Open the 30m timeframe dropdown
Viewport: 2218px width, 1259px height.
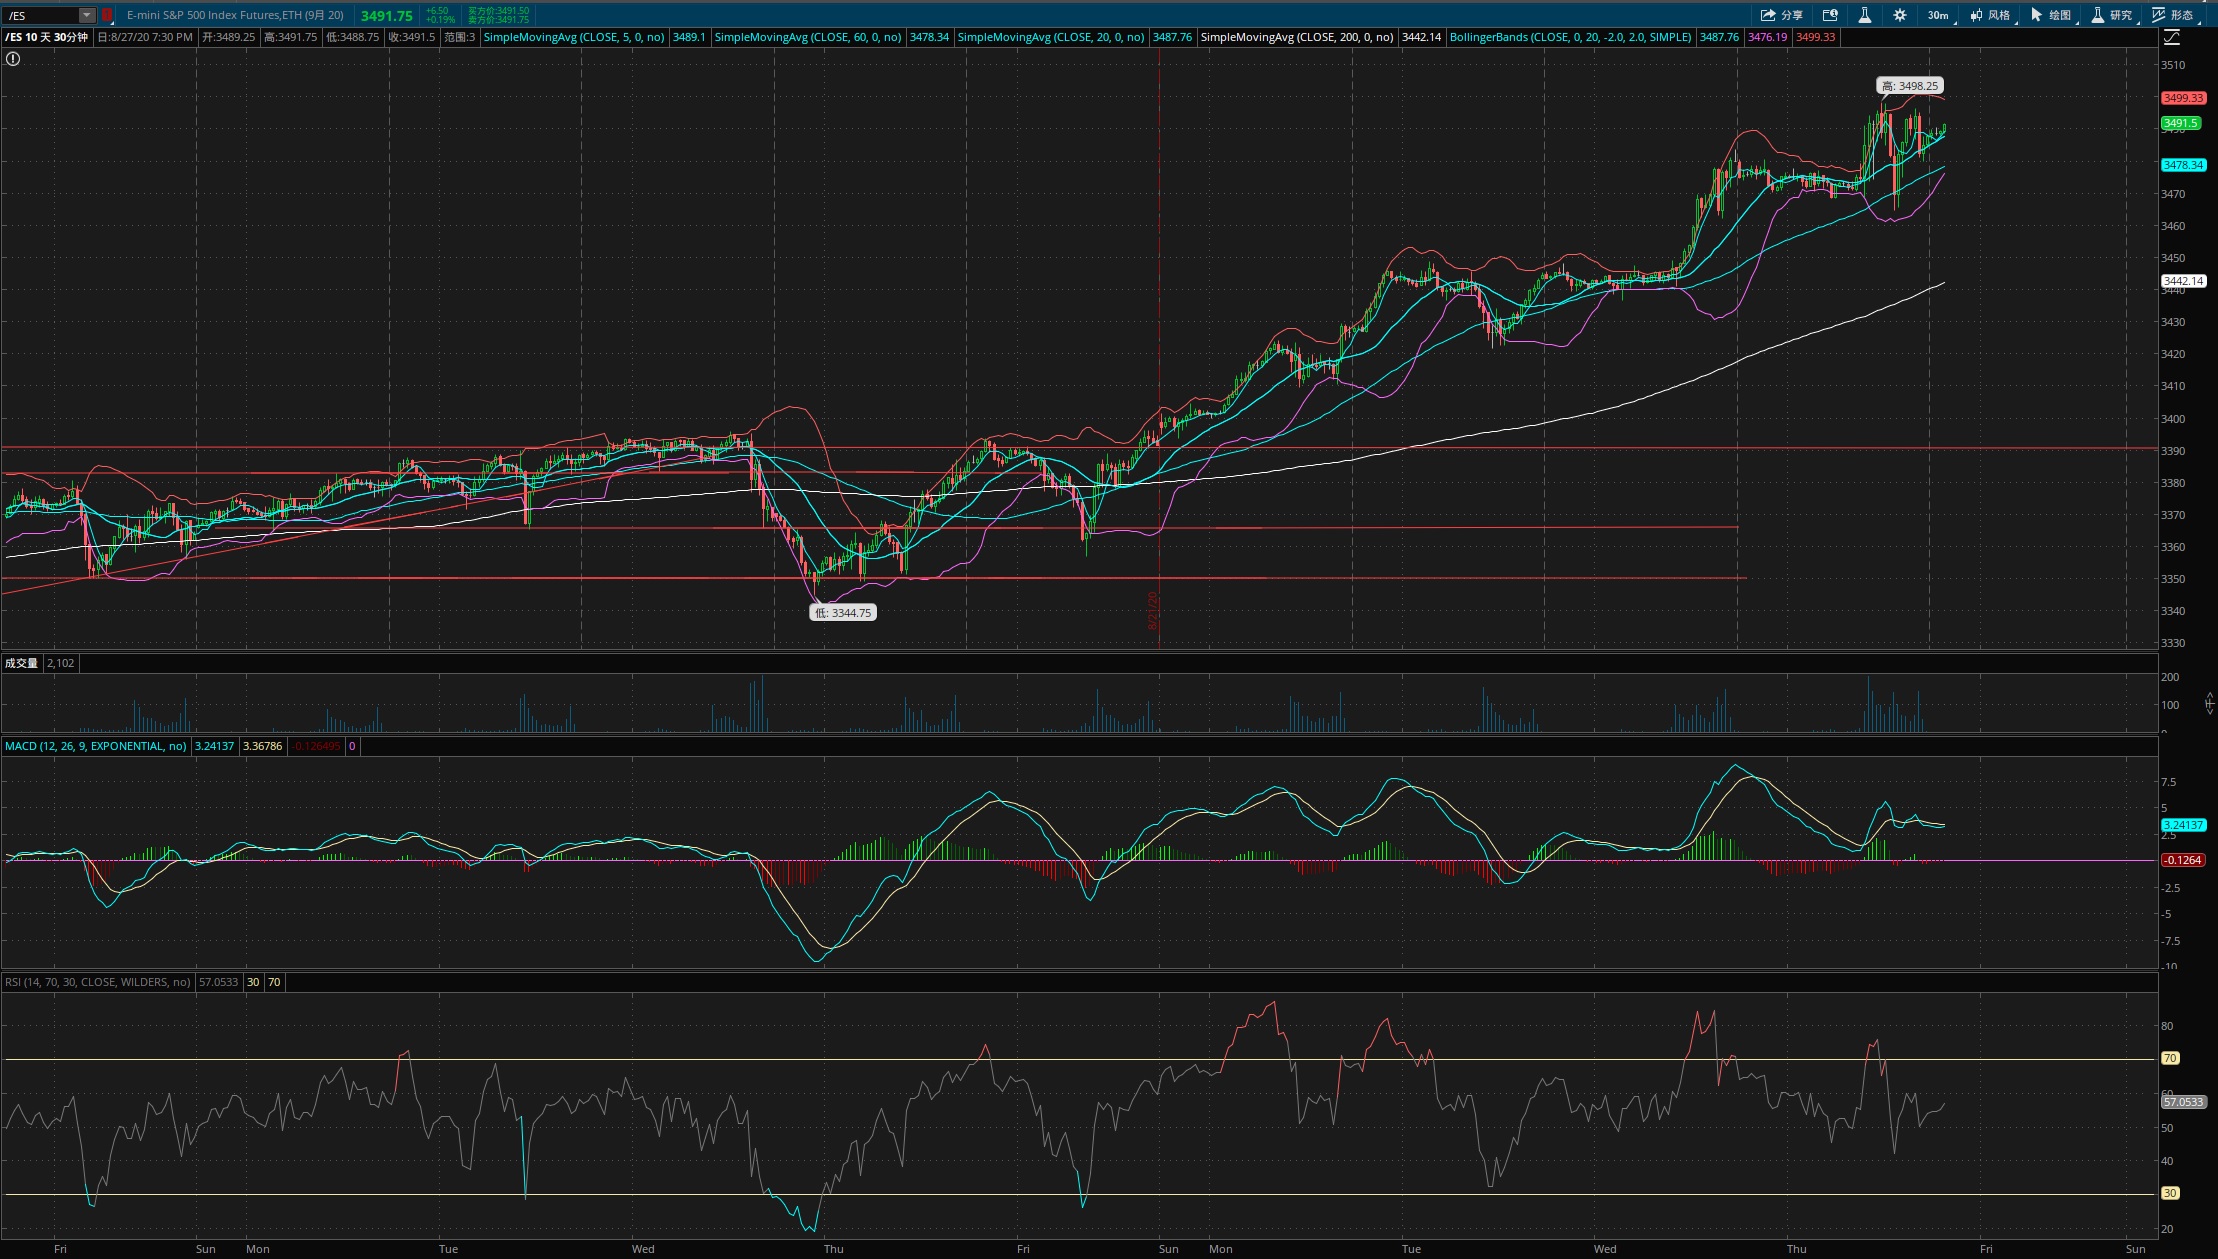(x=1938, y=15)
